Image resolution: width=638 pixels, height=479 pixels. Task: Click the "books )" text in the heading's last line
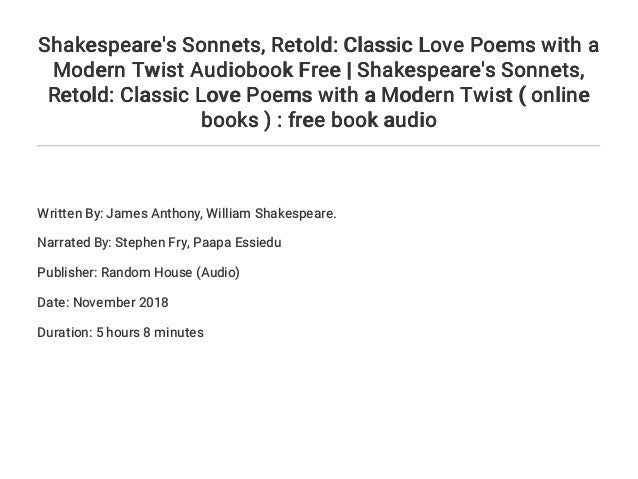(x=236, y=120)
